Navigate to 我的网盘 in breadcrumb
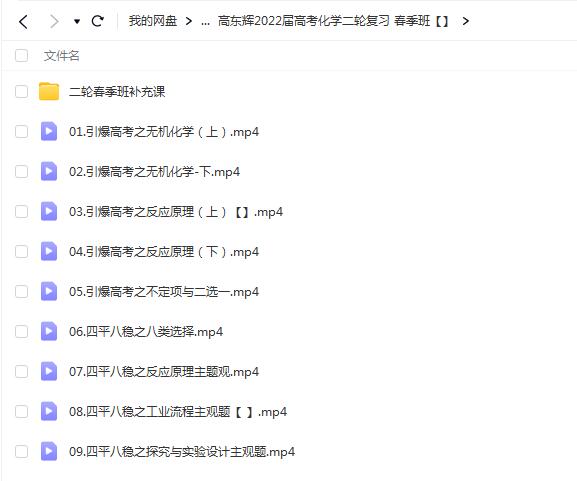The image size is (577, 481). click(153, 21)
